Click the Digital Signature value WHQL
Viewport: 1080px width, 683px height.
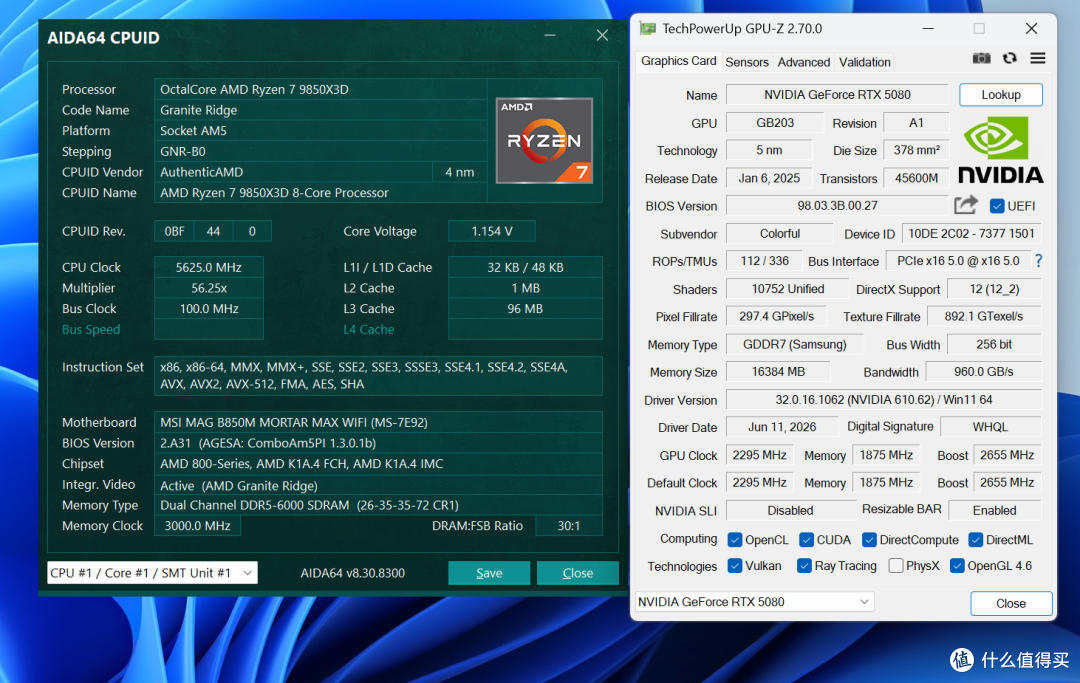pos(990,427)
